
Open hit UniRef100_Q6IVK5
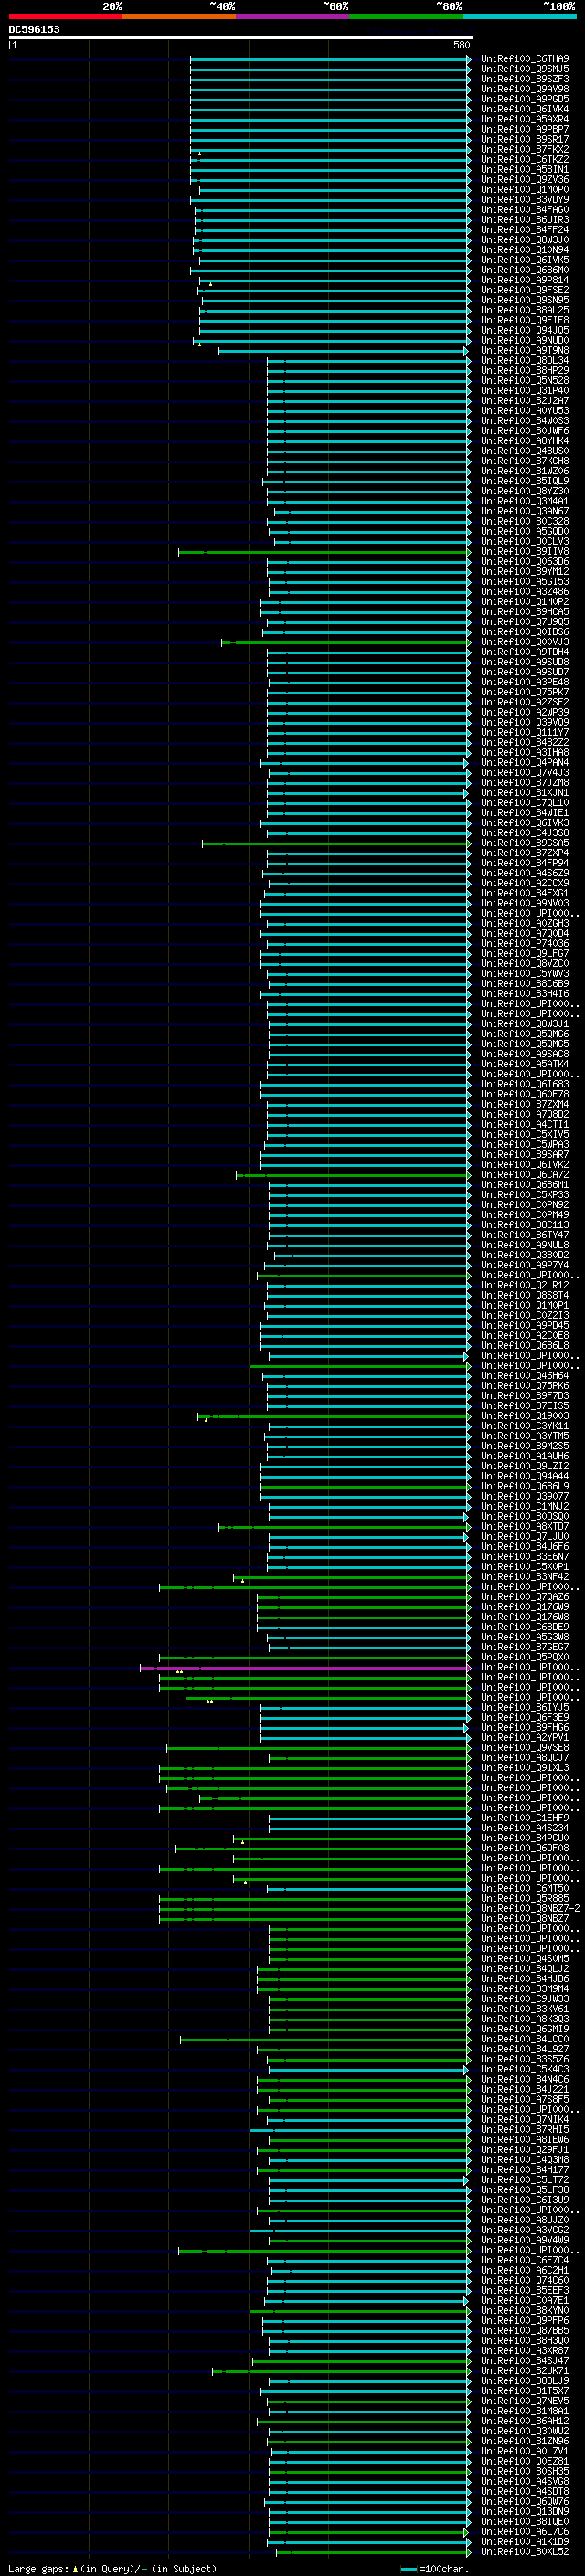point(525,260)
